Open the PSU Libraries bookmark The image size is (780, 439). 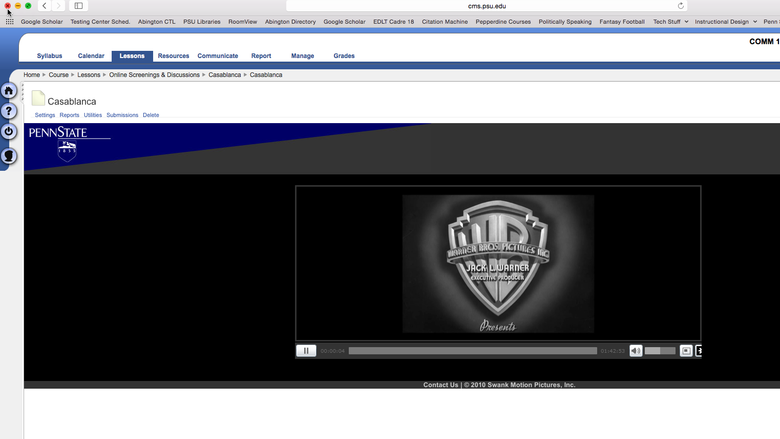(x=201, y=22)
